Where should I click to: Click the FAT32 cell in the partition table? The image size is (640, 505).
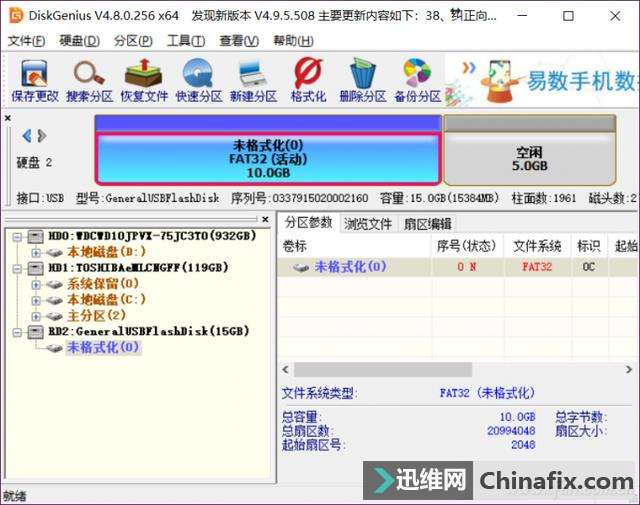[x=537, y=267]
